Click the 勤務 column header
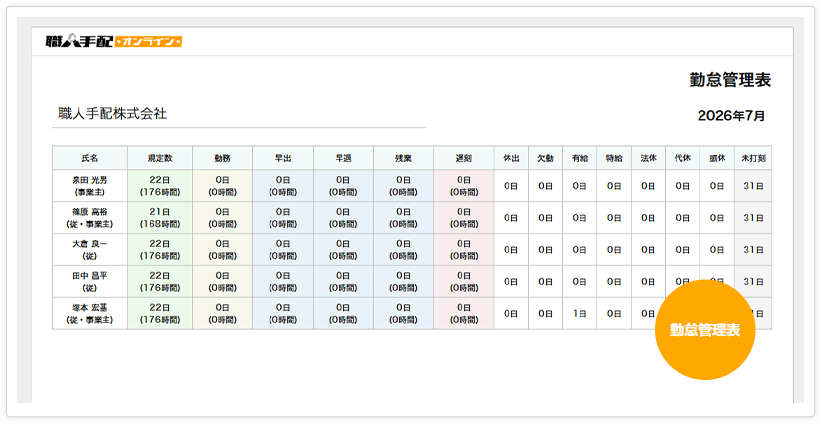 pos(222,158)
